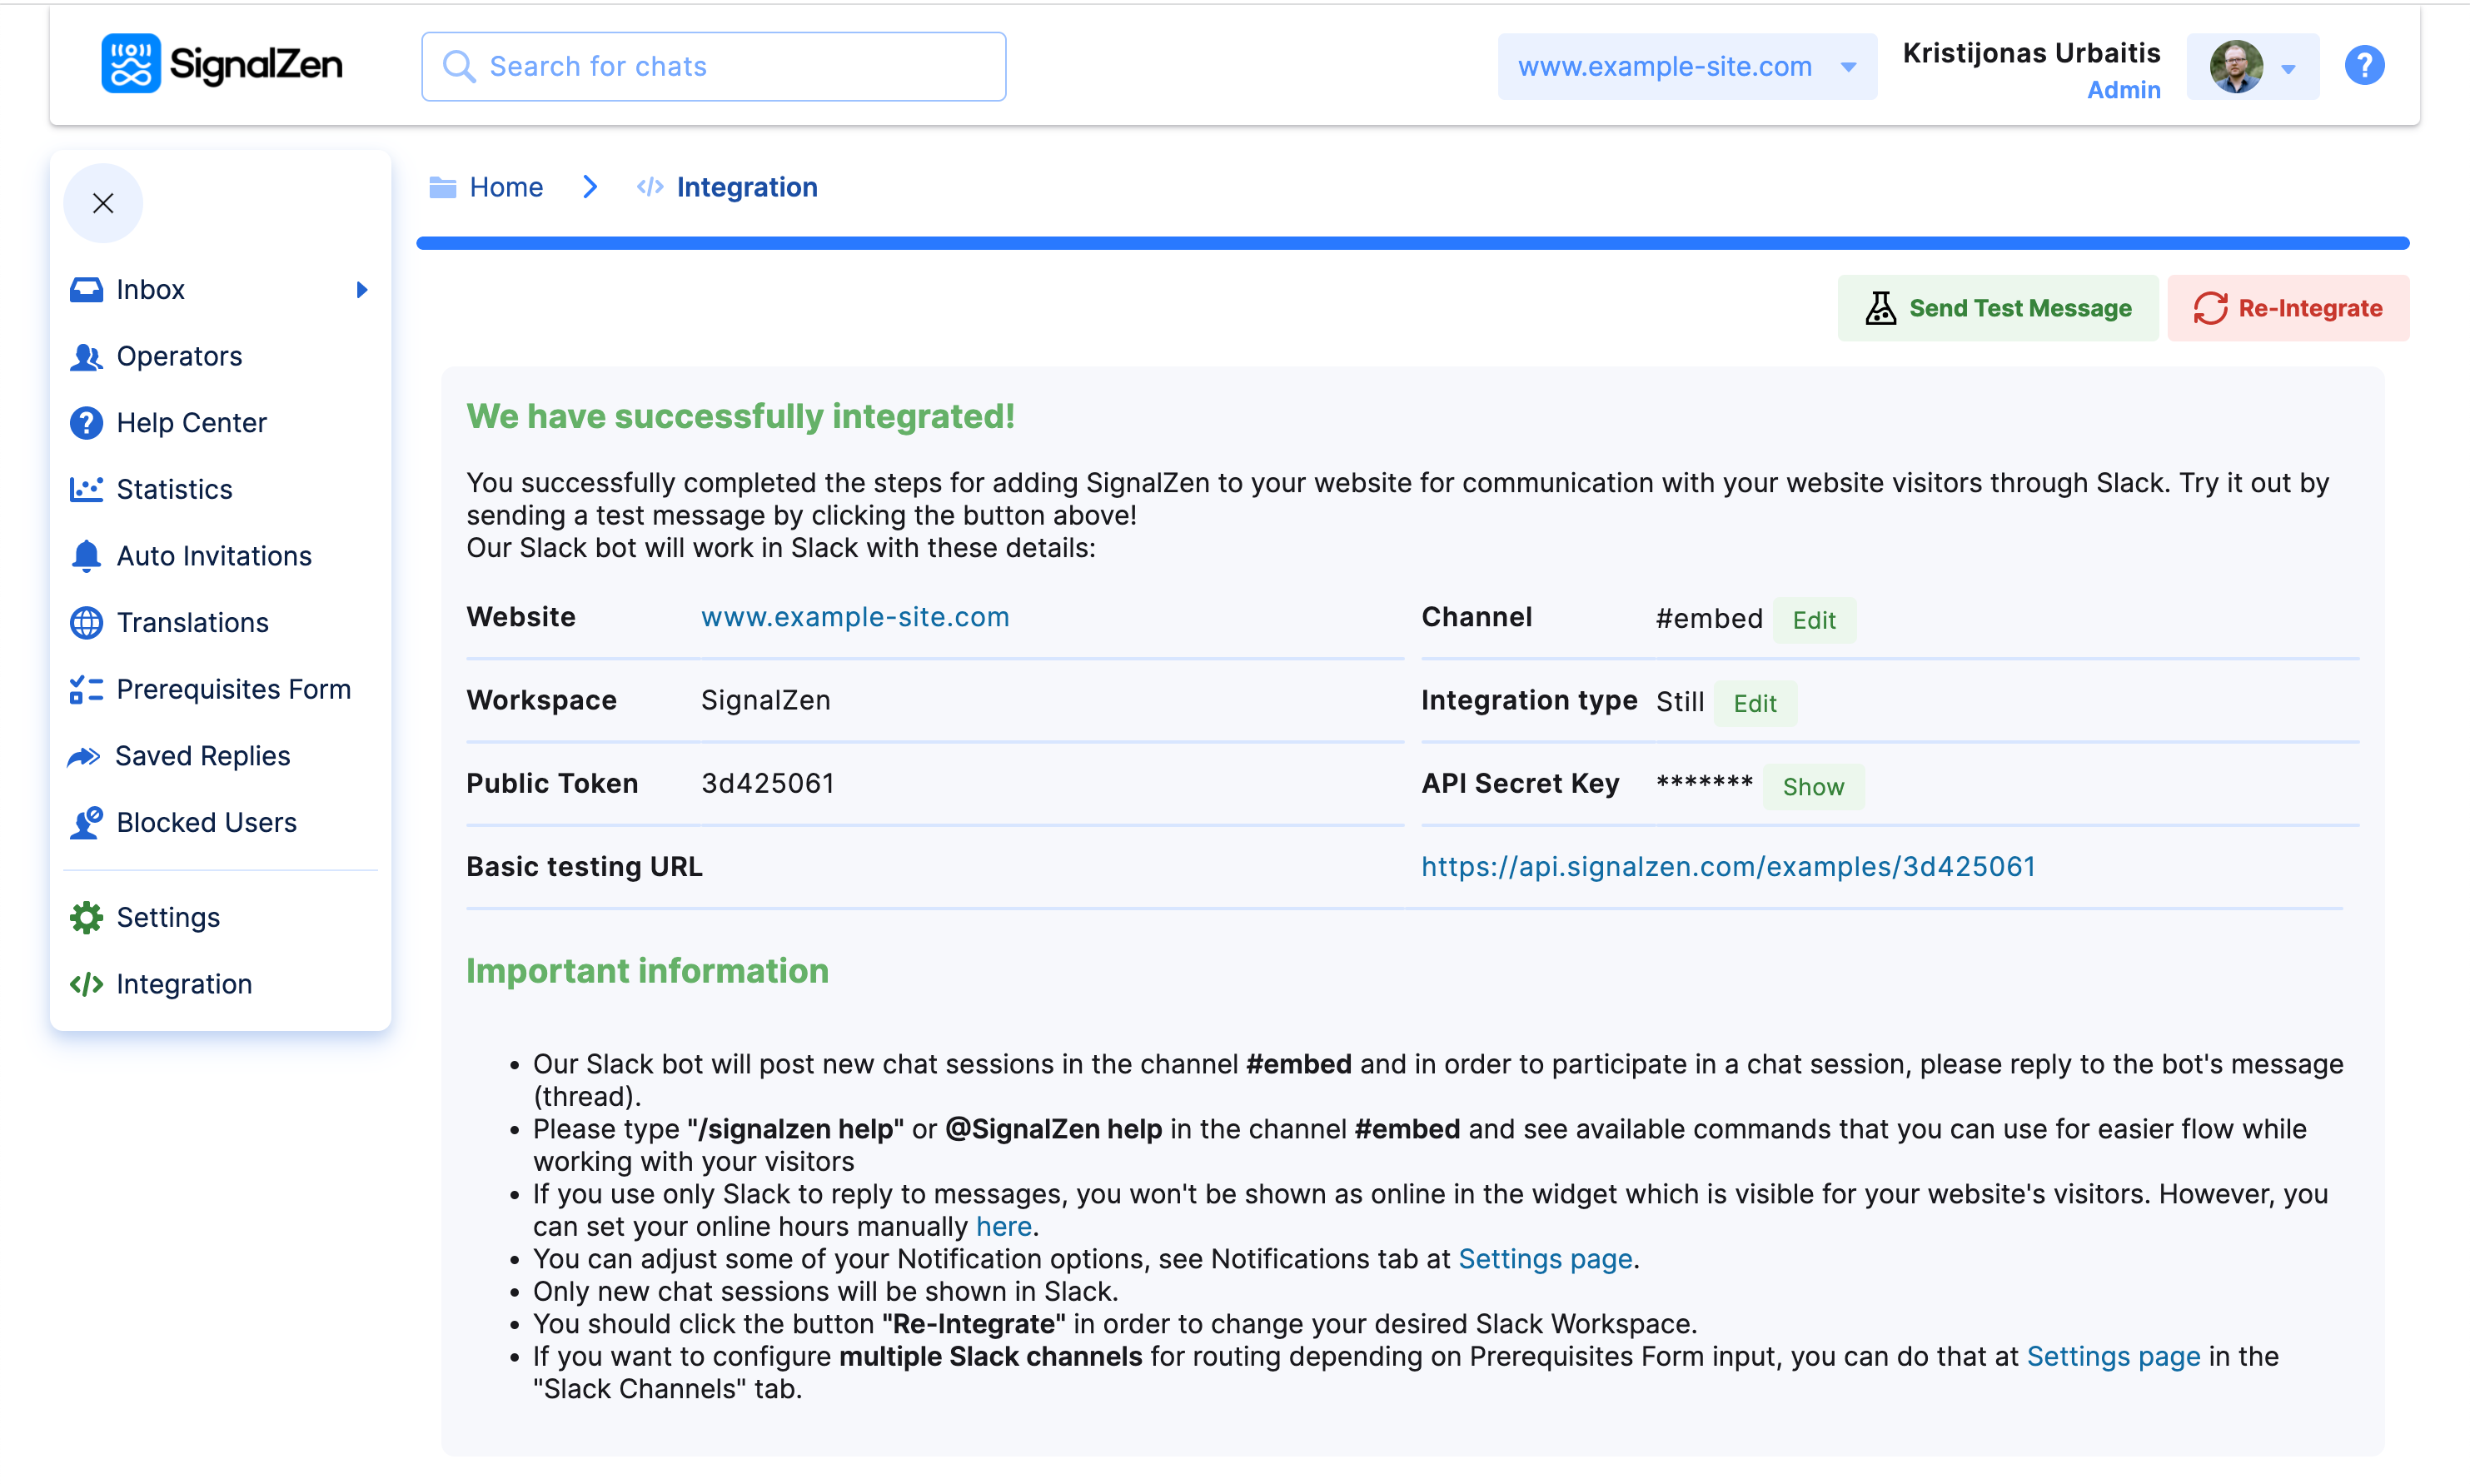Viewport: 2470px width, 1484px height.
Task: Click the Translations globe icon
Action: coord(86,622)
